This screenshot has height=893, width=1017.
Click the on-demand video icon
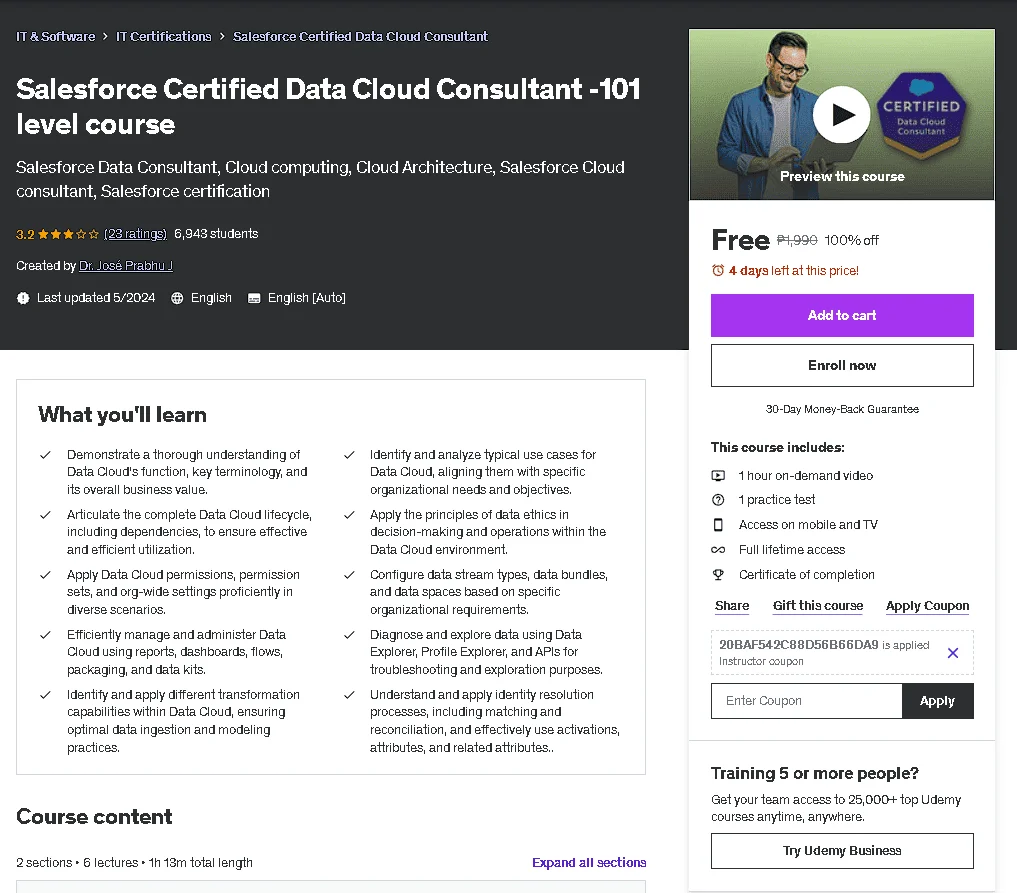click(x=718, y=475)
